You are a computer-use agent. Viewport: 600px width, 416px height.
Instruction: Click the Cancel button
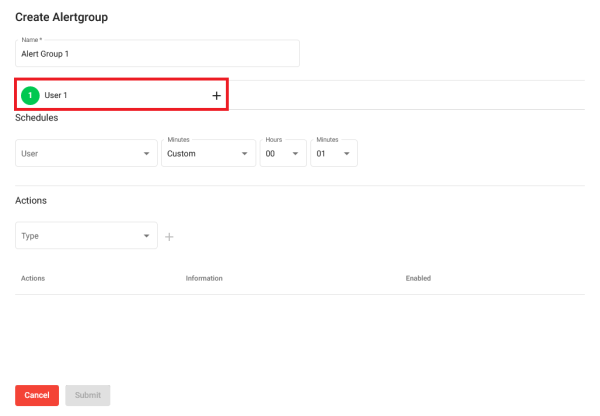(37, 395)
